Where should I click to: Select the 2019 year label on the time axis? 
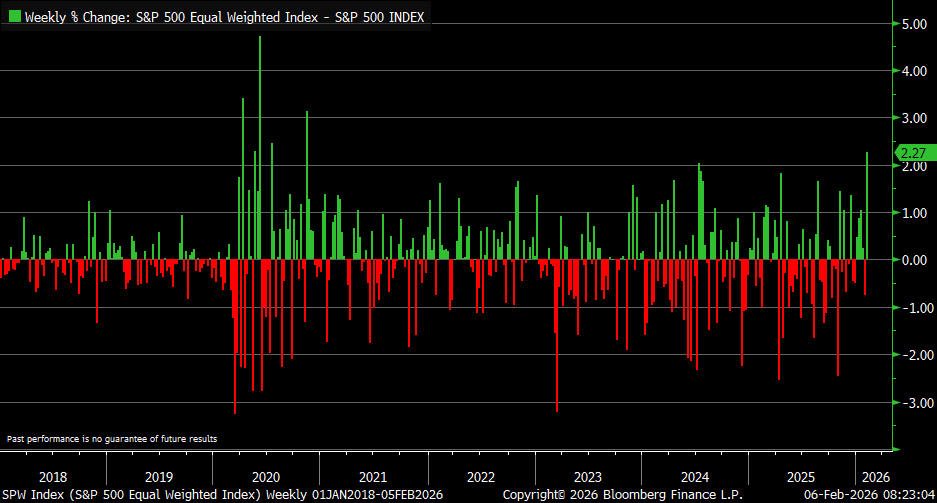[159, 476]
